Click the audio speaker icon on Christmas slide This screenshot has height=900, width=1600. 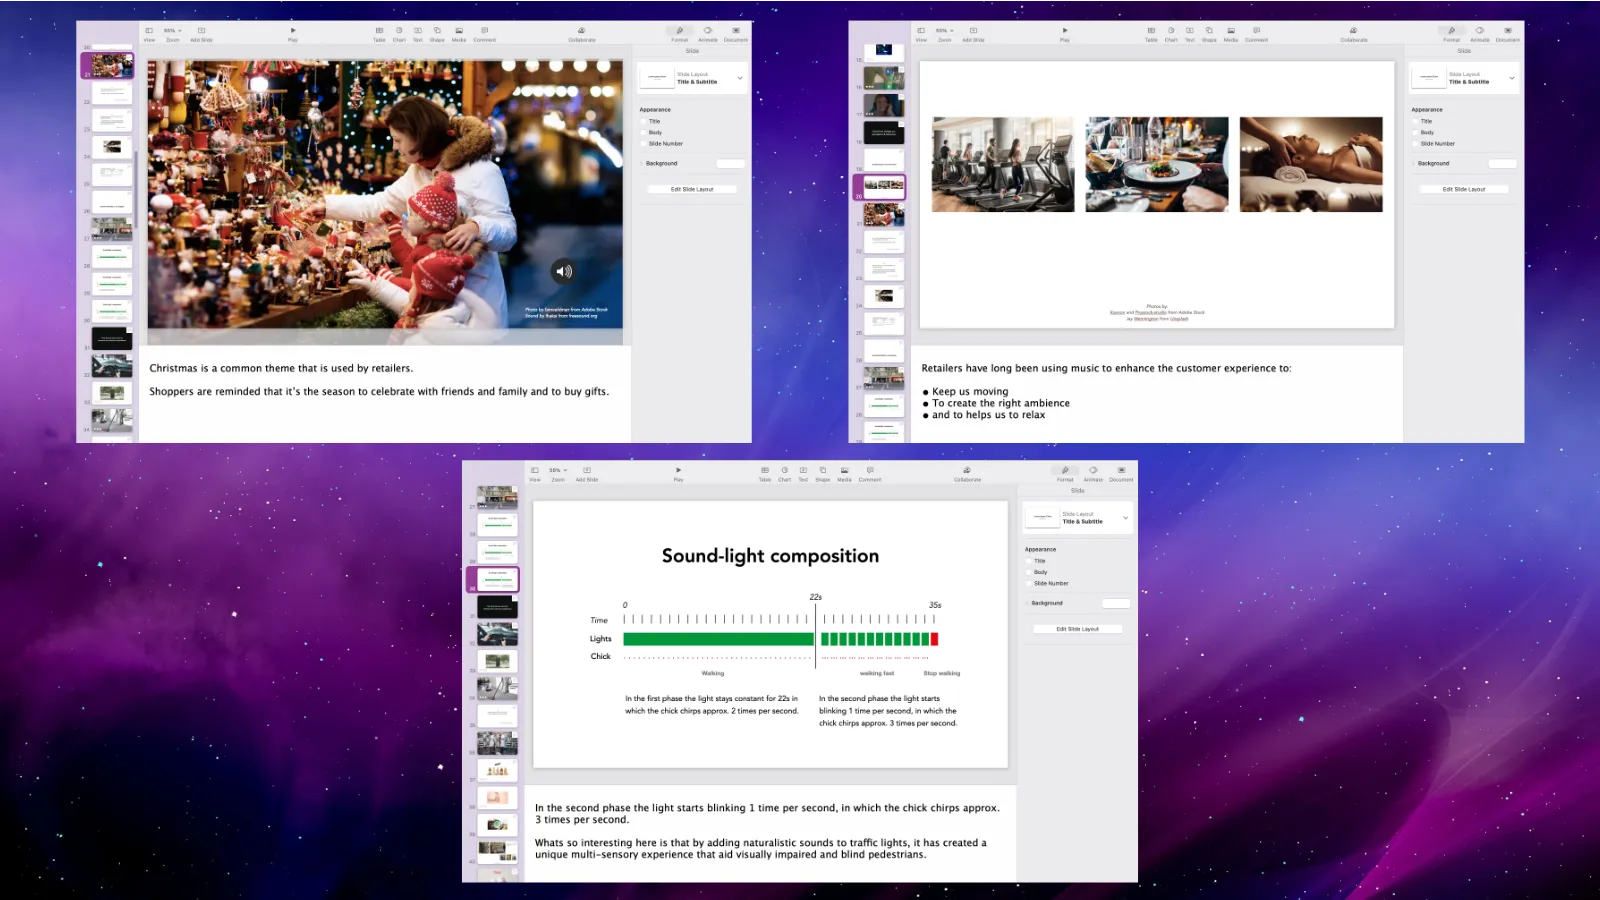point(564,271)
